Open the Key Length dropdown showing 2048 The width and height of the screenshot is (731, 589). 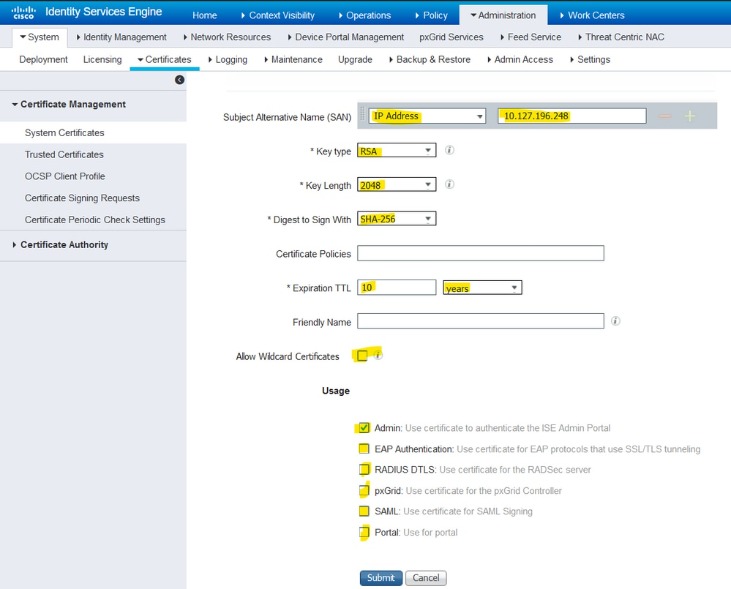(x=397, y=185)
